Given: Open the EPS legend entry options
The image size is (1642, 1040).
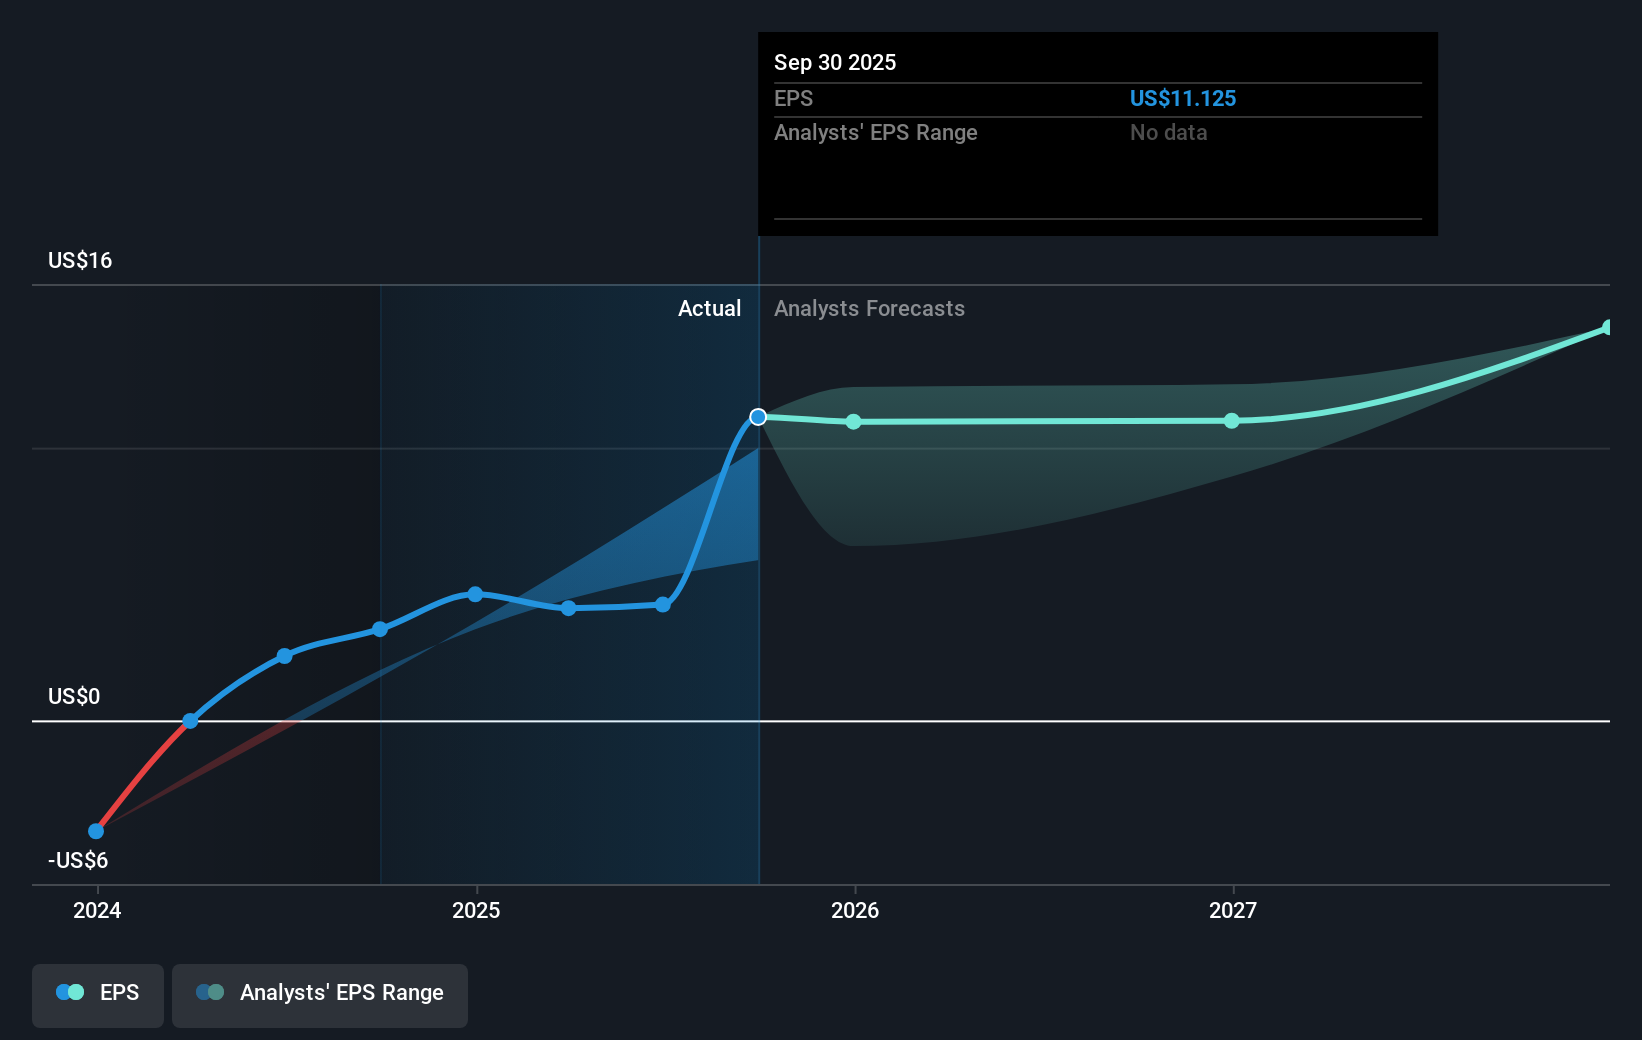Looking at the screenshot, I should [x=97, y=995].
